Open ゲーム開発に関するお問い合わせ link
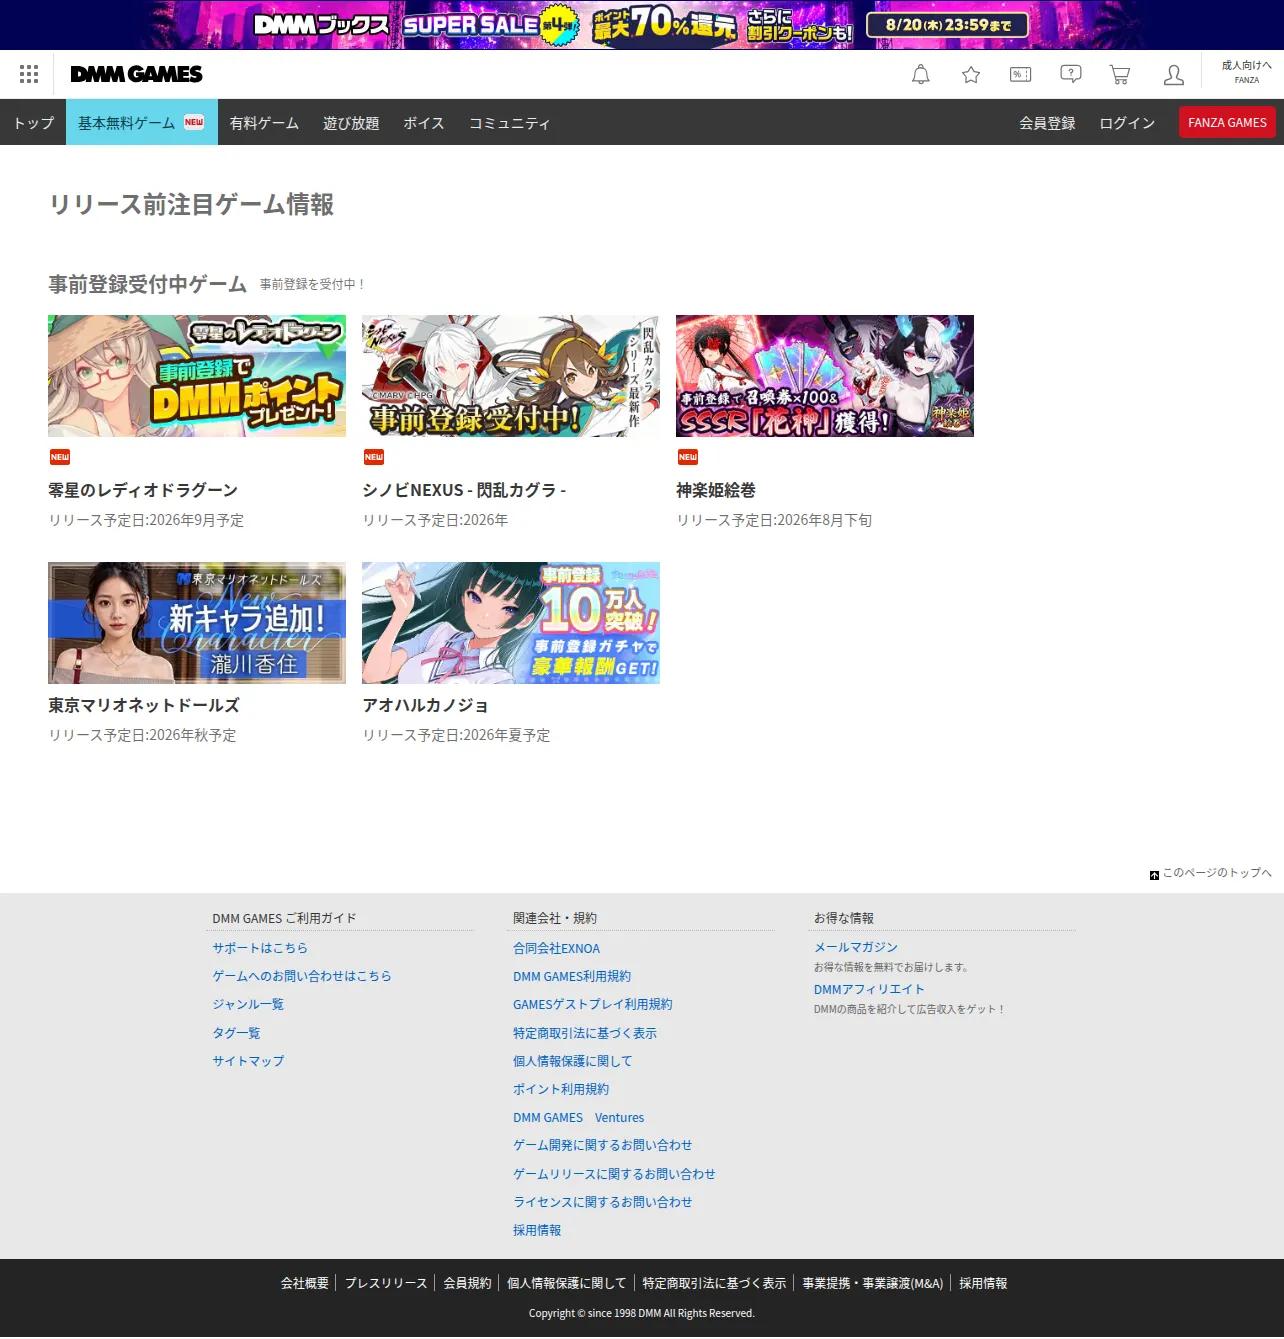 pos(603,1145)
